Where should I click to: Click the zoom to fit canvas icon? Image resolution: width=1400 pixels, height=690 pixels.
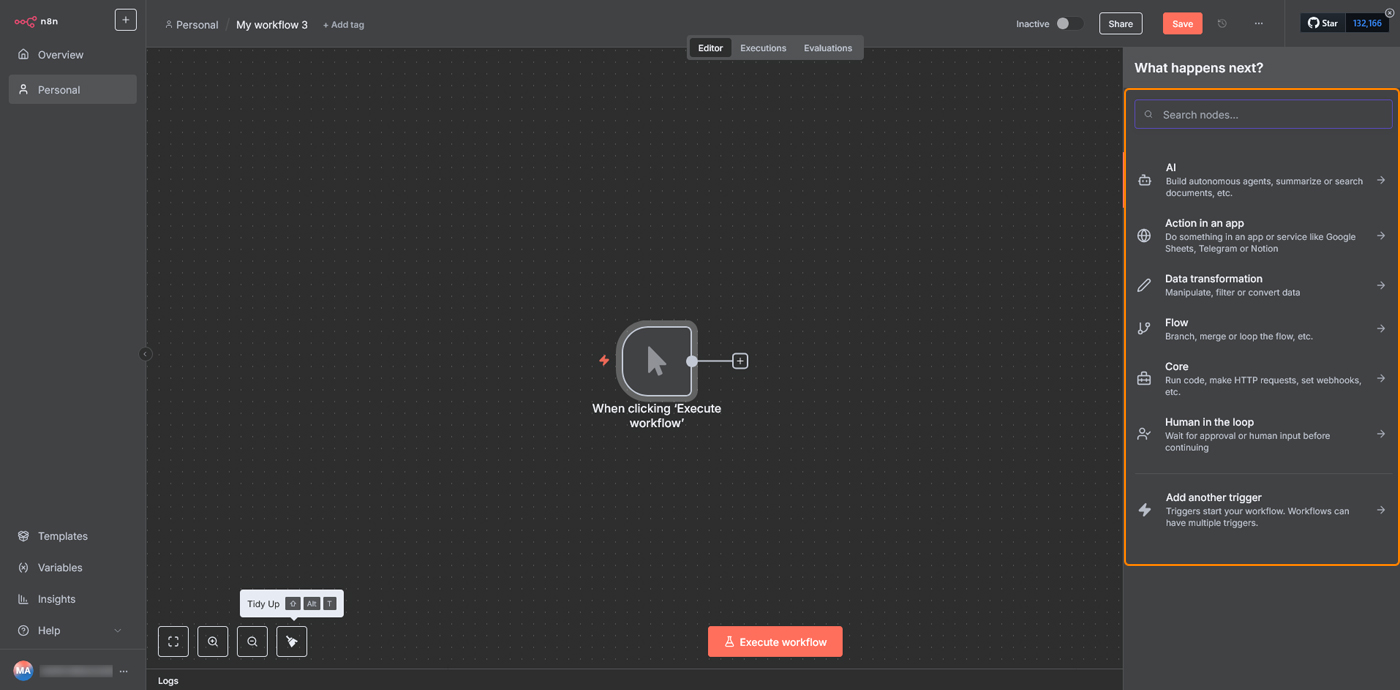click(173, 642)
